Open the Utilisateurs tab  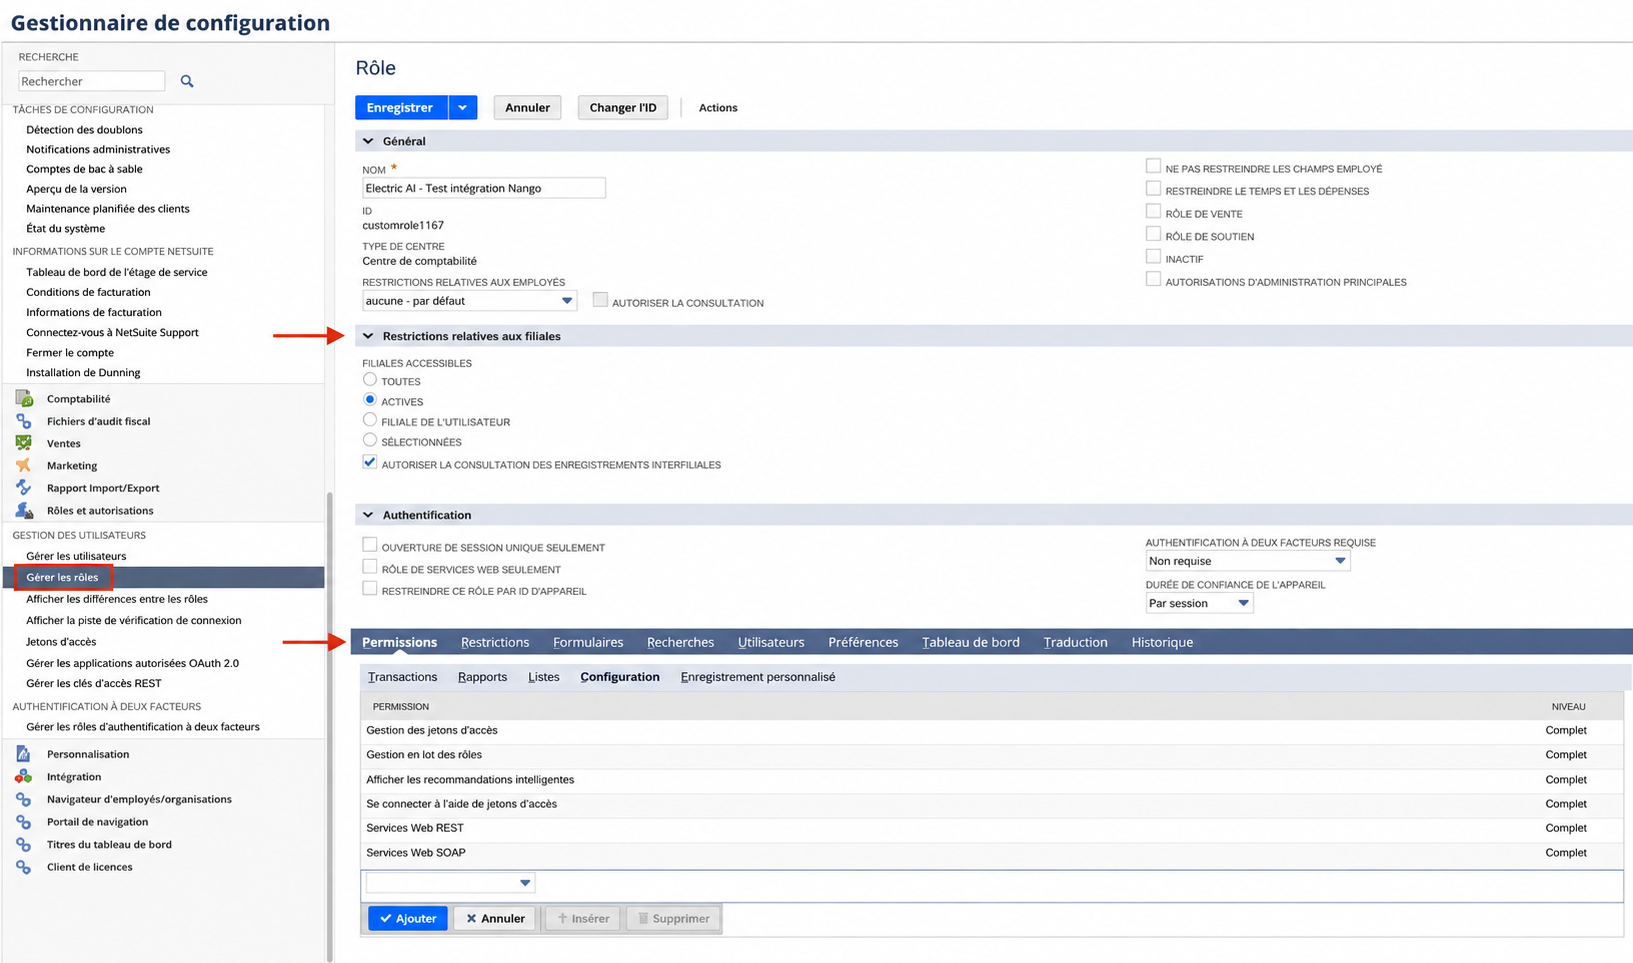pyautogui.click(x=771, y=642)
